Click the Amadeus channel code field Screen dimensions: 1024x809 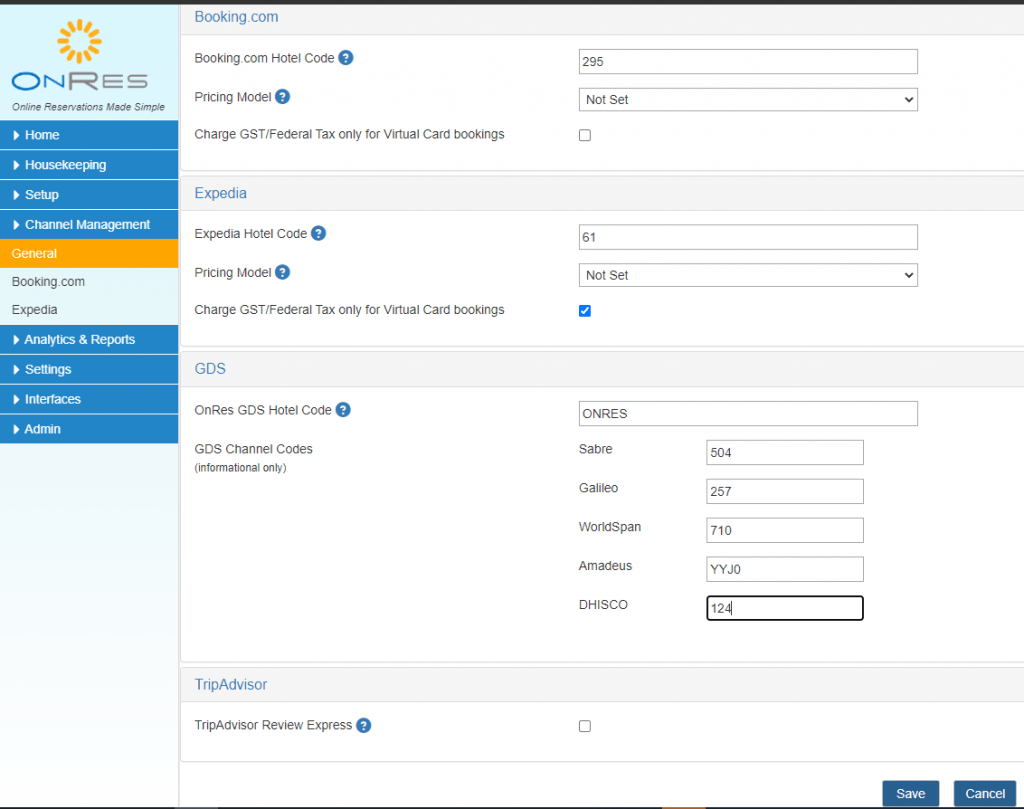tap(784, 569)
